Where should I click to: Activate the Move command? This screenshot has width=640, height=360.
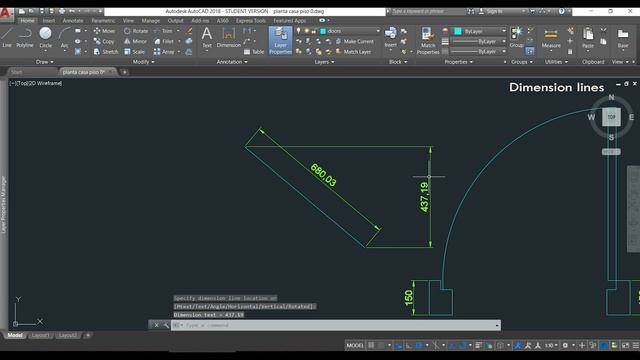(x=104, y=31)
